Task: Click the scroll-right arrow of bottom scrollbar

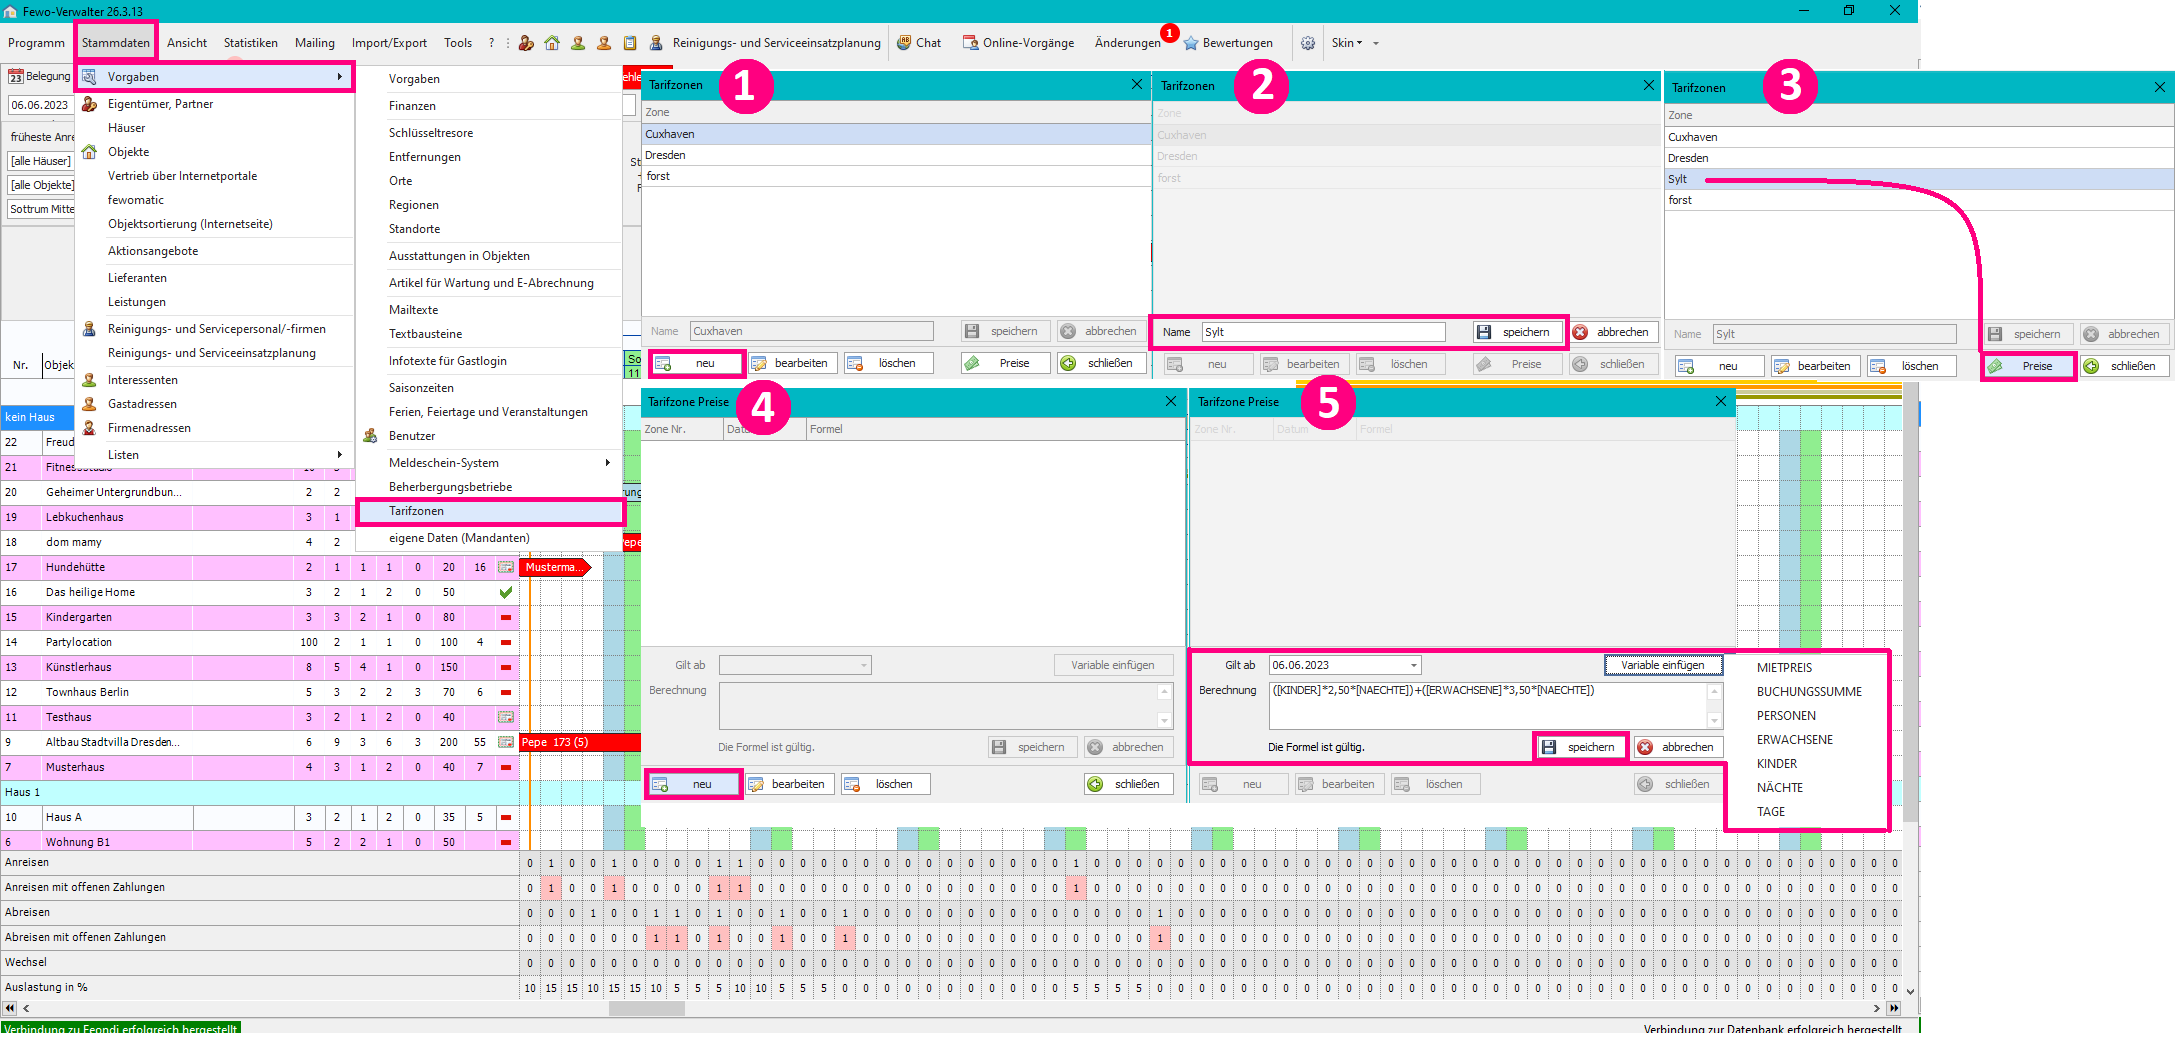Action: (1876, 1008)
